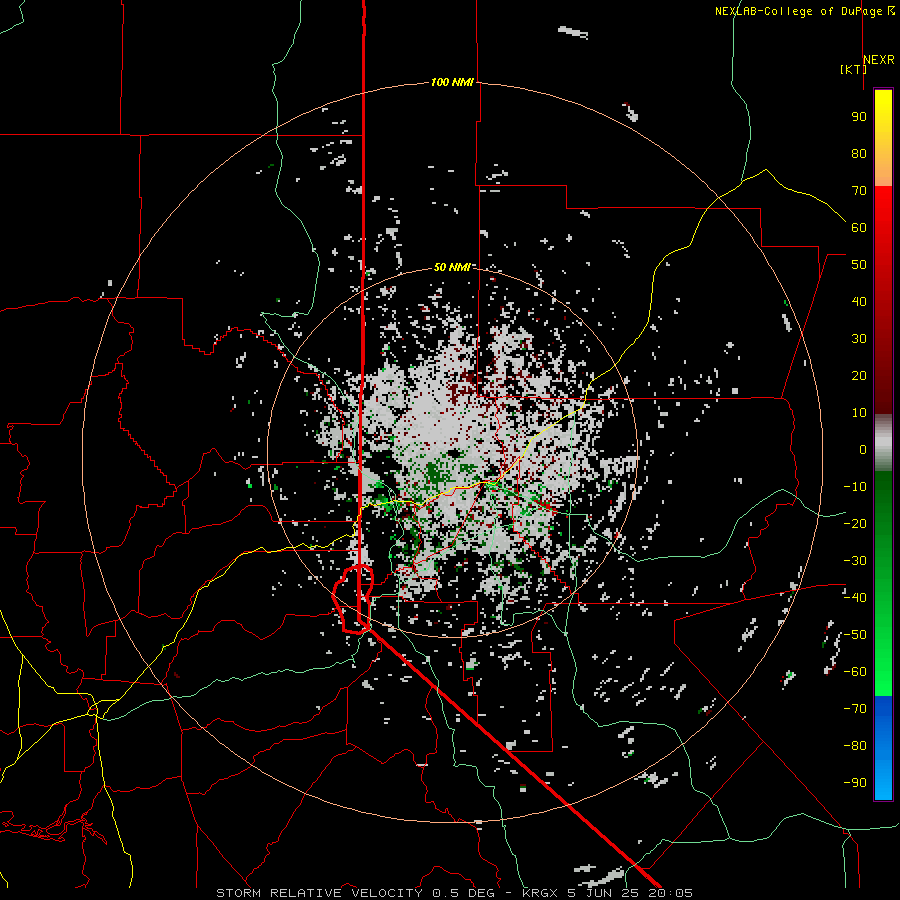Click the -60 label on the velocity scale
Screen dimensions: 900x900
point(855,672)
